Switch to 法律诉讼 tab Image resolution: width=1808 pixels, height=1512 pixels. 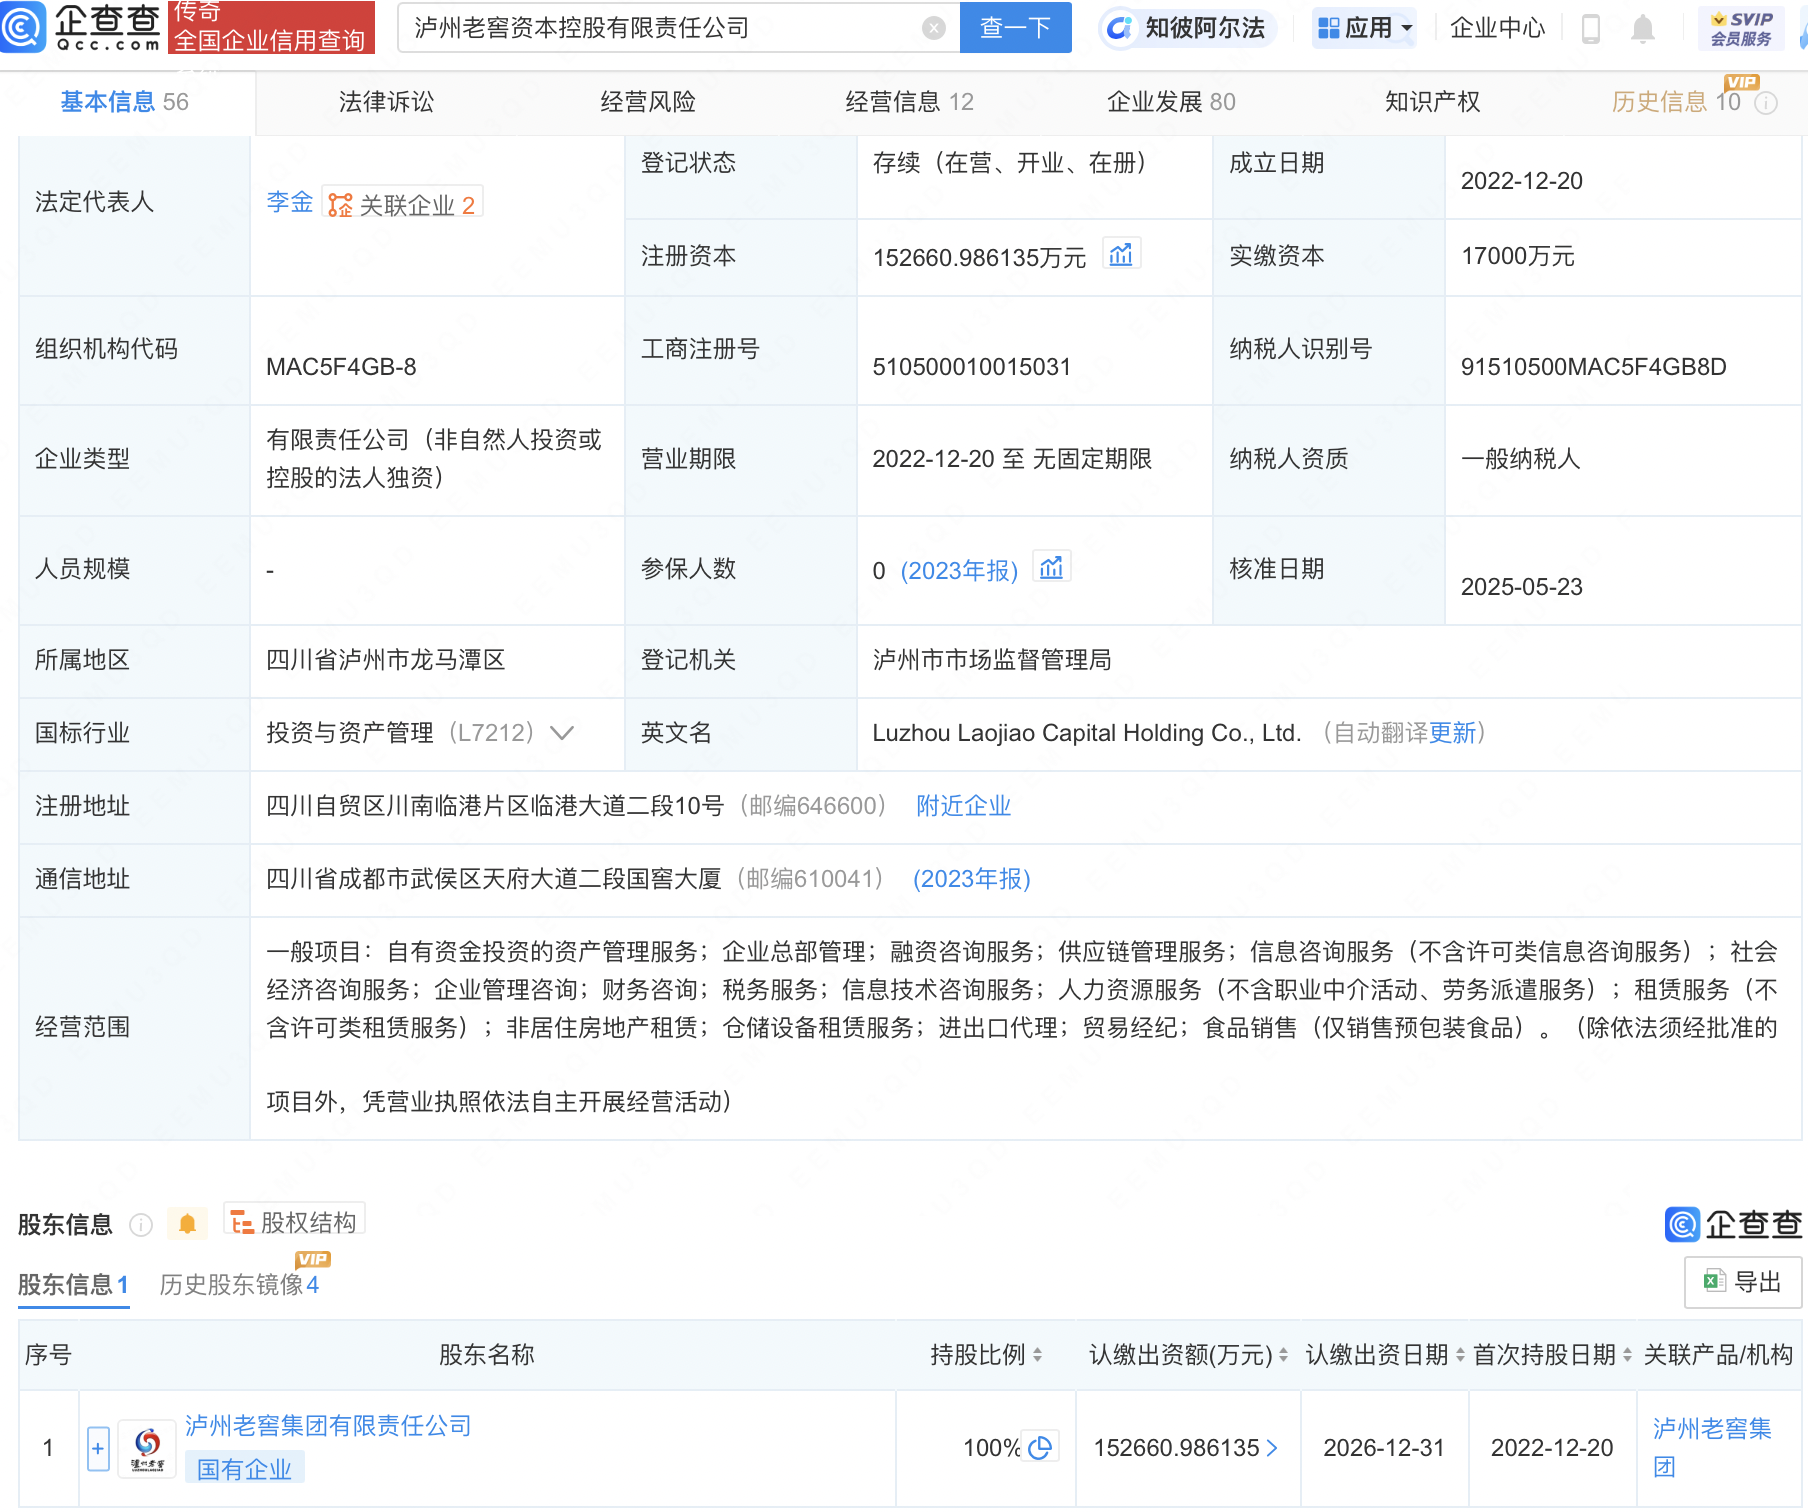tap(386, 102)
